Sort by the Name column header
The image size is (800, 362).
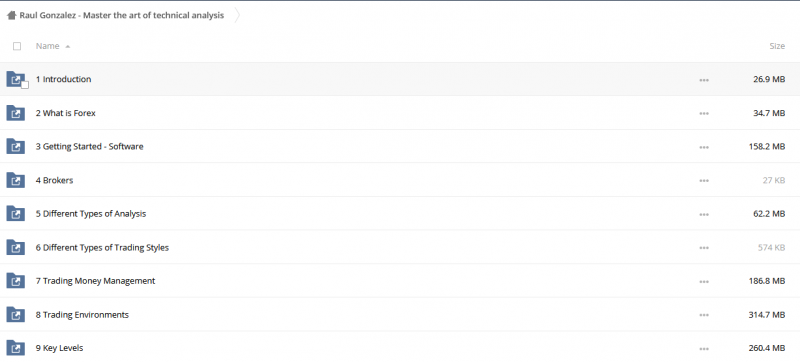click(47, 46)
